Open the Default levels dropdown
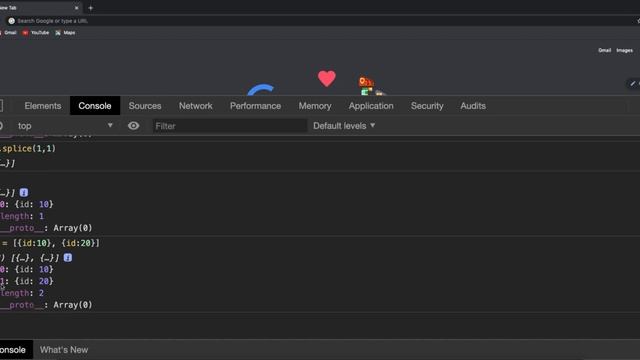Screen dimensions: 640x360 [x=344, y=126]
